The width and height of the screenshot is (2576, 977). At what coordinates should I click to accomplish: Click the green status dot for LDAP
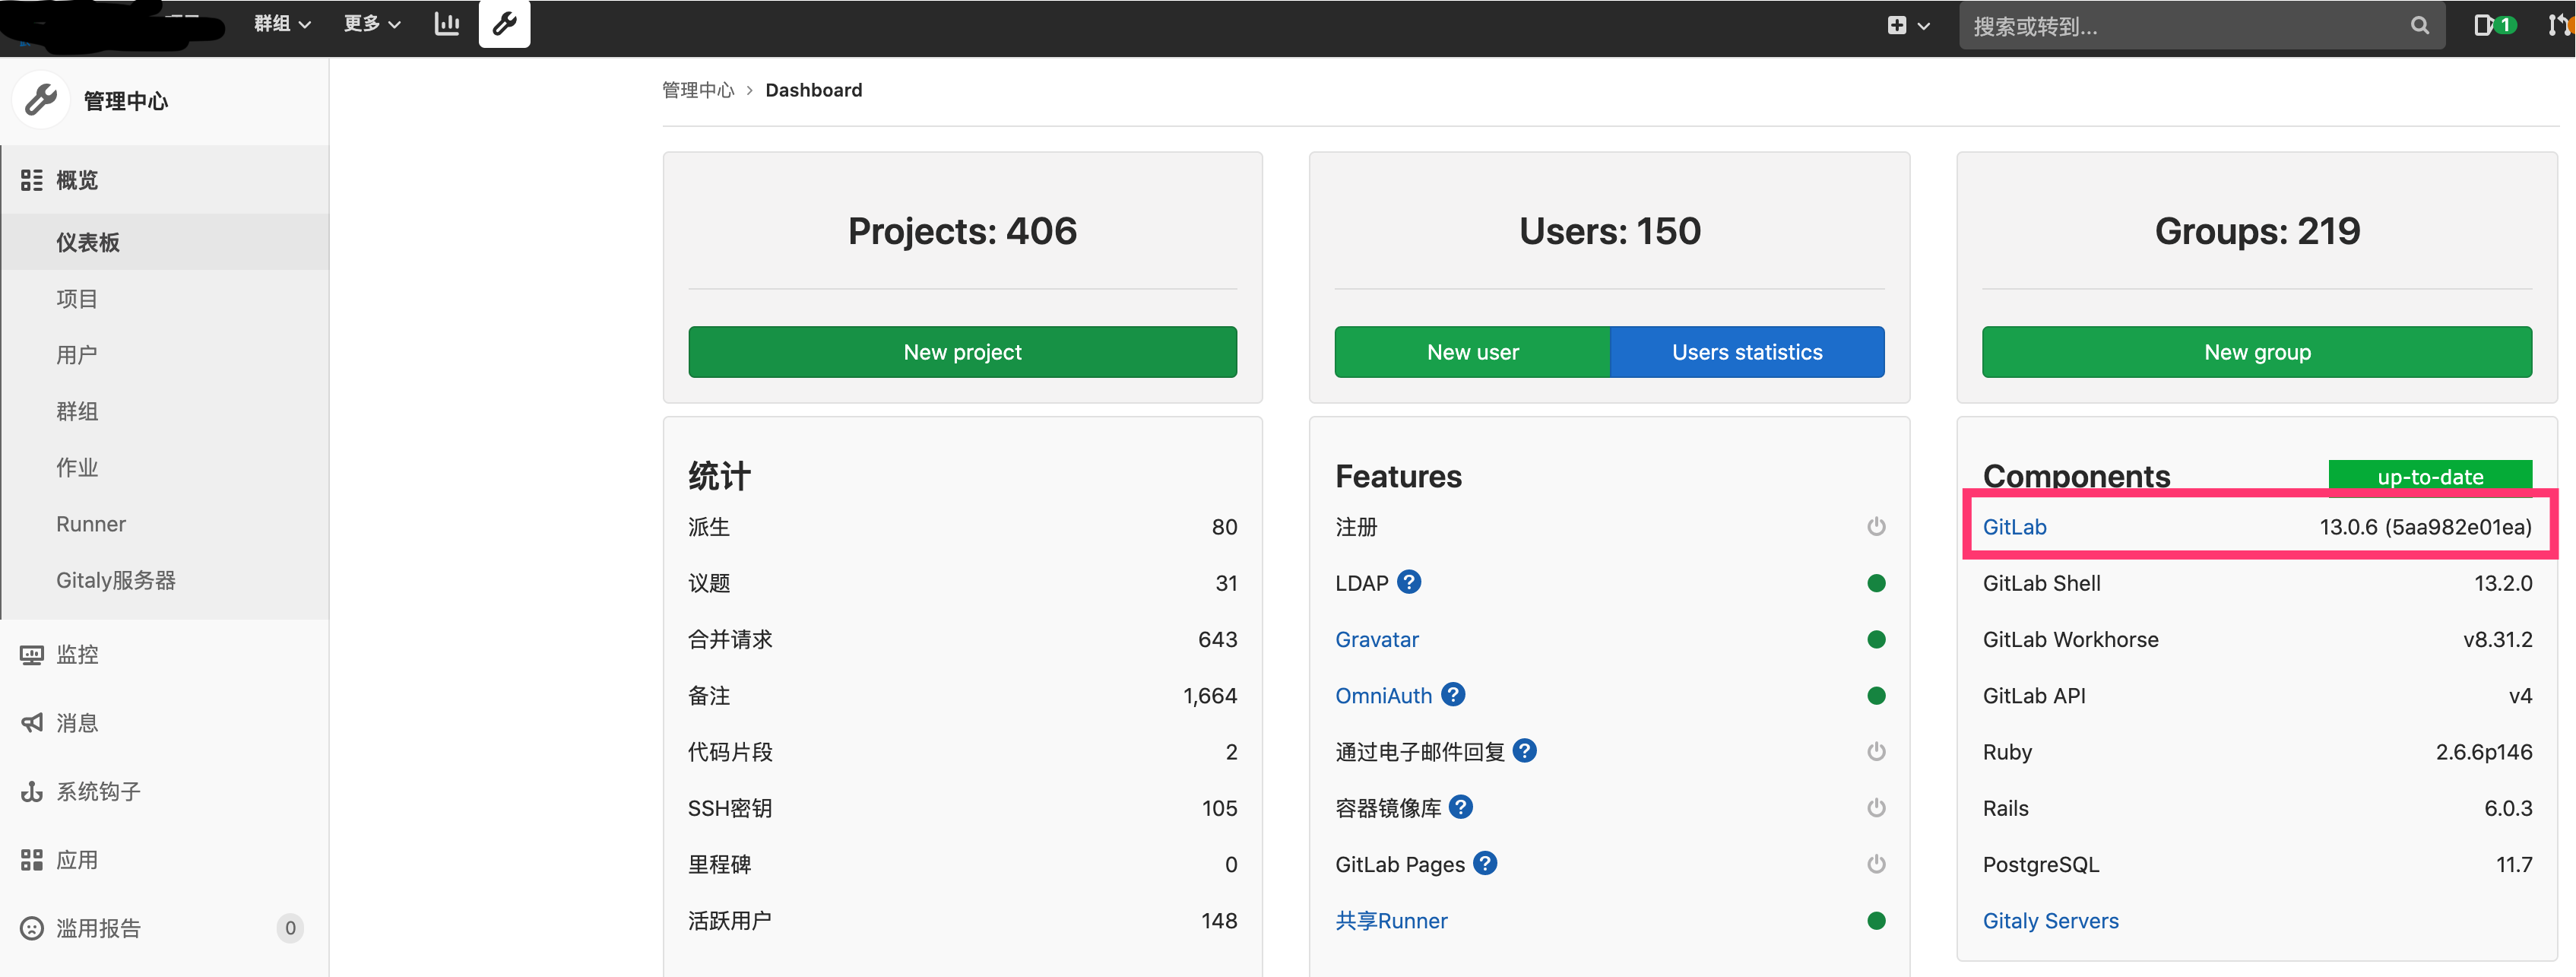tap(1876, 583)
